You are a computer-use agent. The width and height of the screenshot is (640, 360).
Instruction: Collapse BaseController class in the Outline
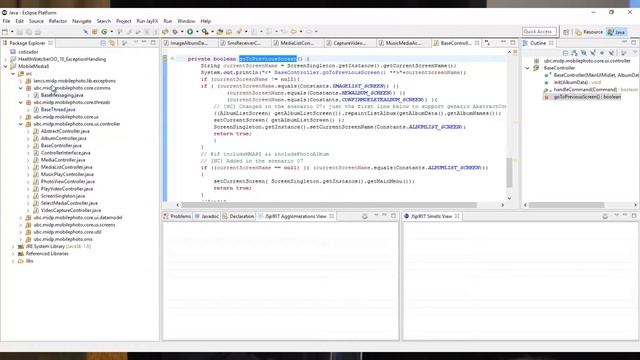tap(527, 68)
